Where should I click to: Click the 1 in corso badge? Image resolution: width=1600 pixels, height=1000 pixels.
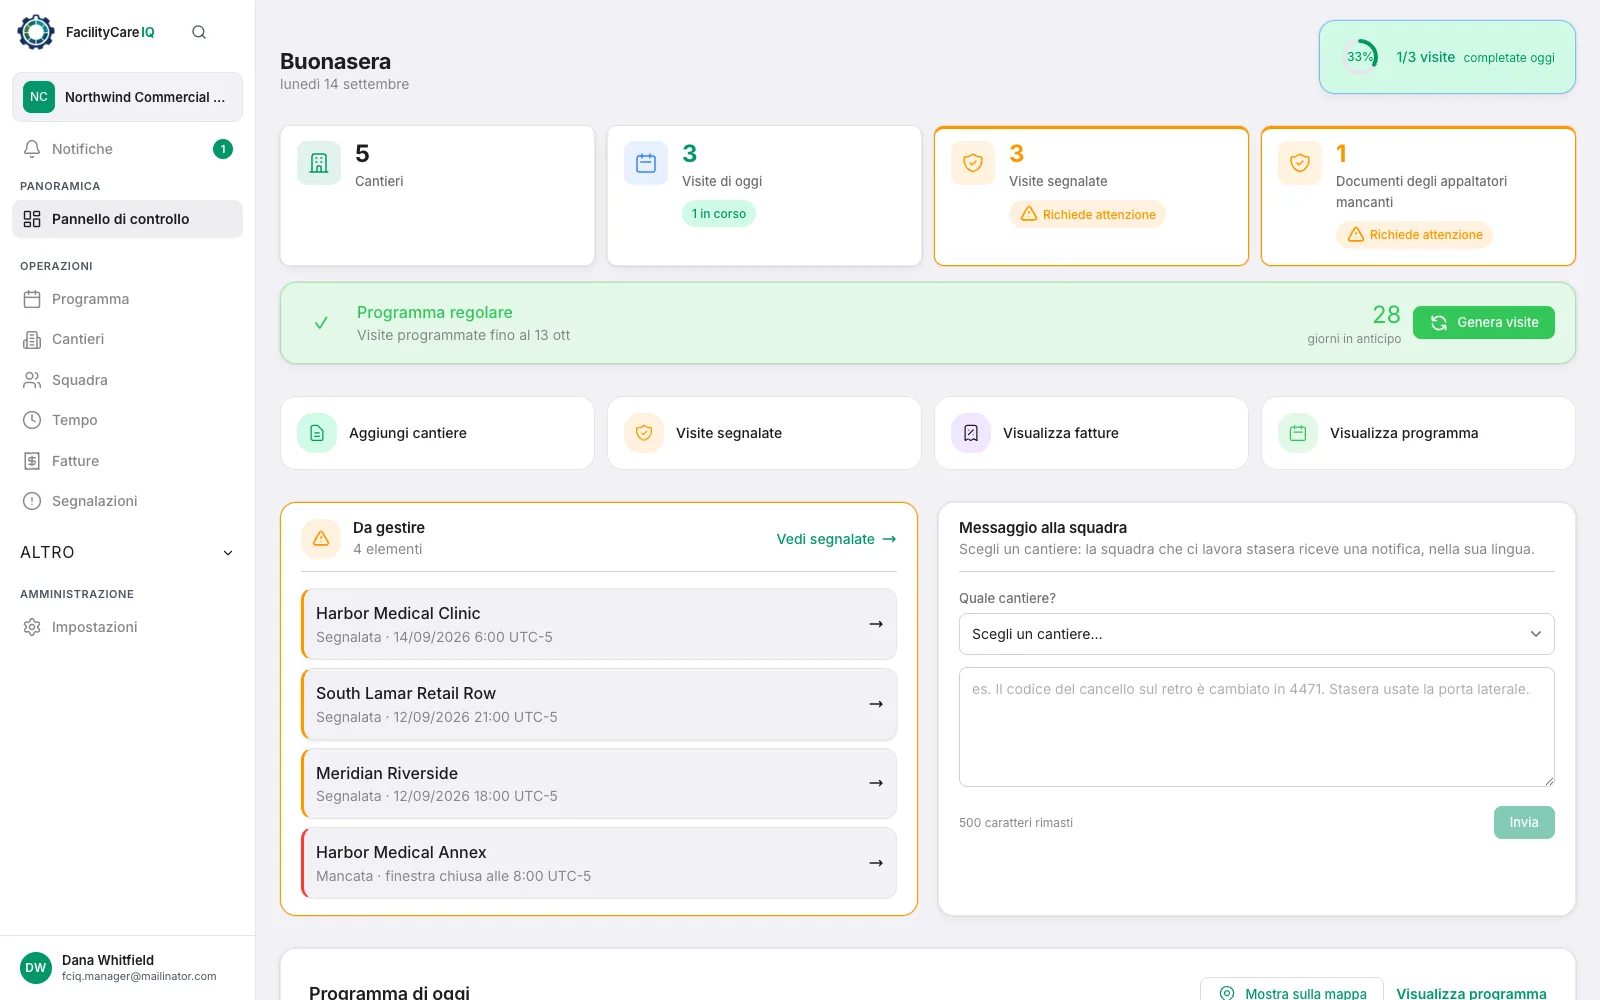(719, 213)
